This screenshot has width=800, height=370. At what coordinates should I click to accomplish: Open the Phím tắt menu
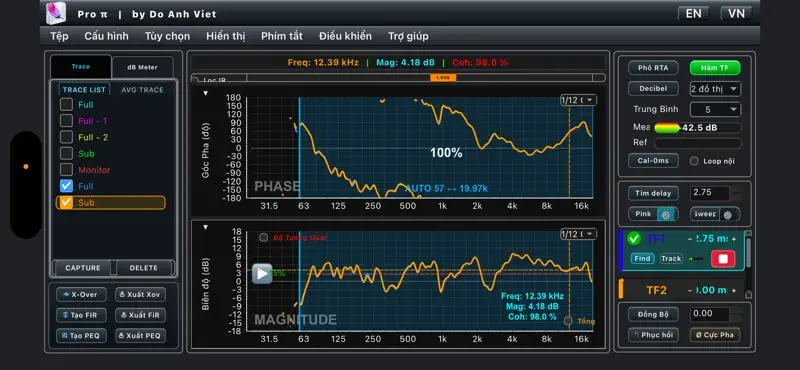[x=282, y=36]
